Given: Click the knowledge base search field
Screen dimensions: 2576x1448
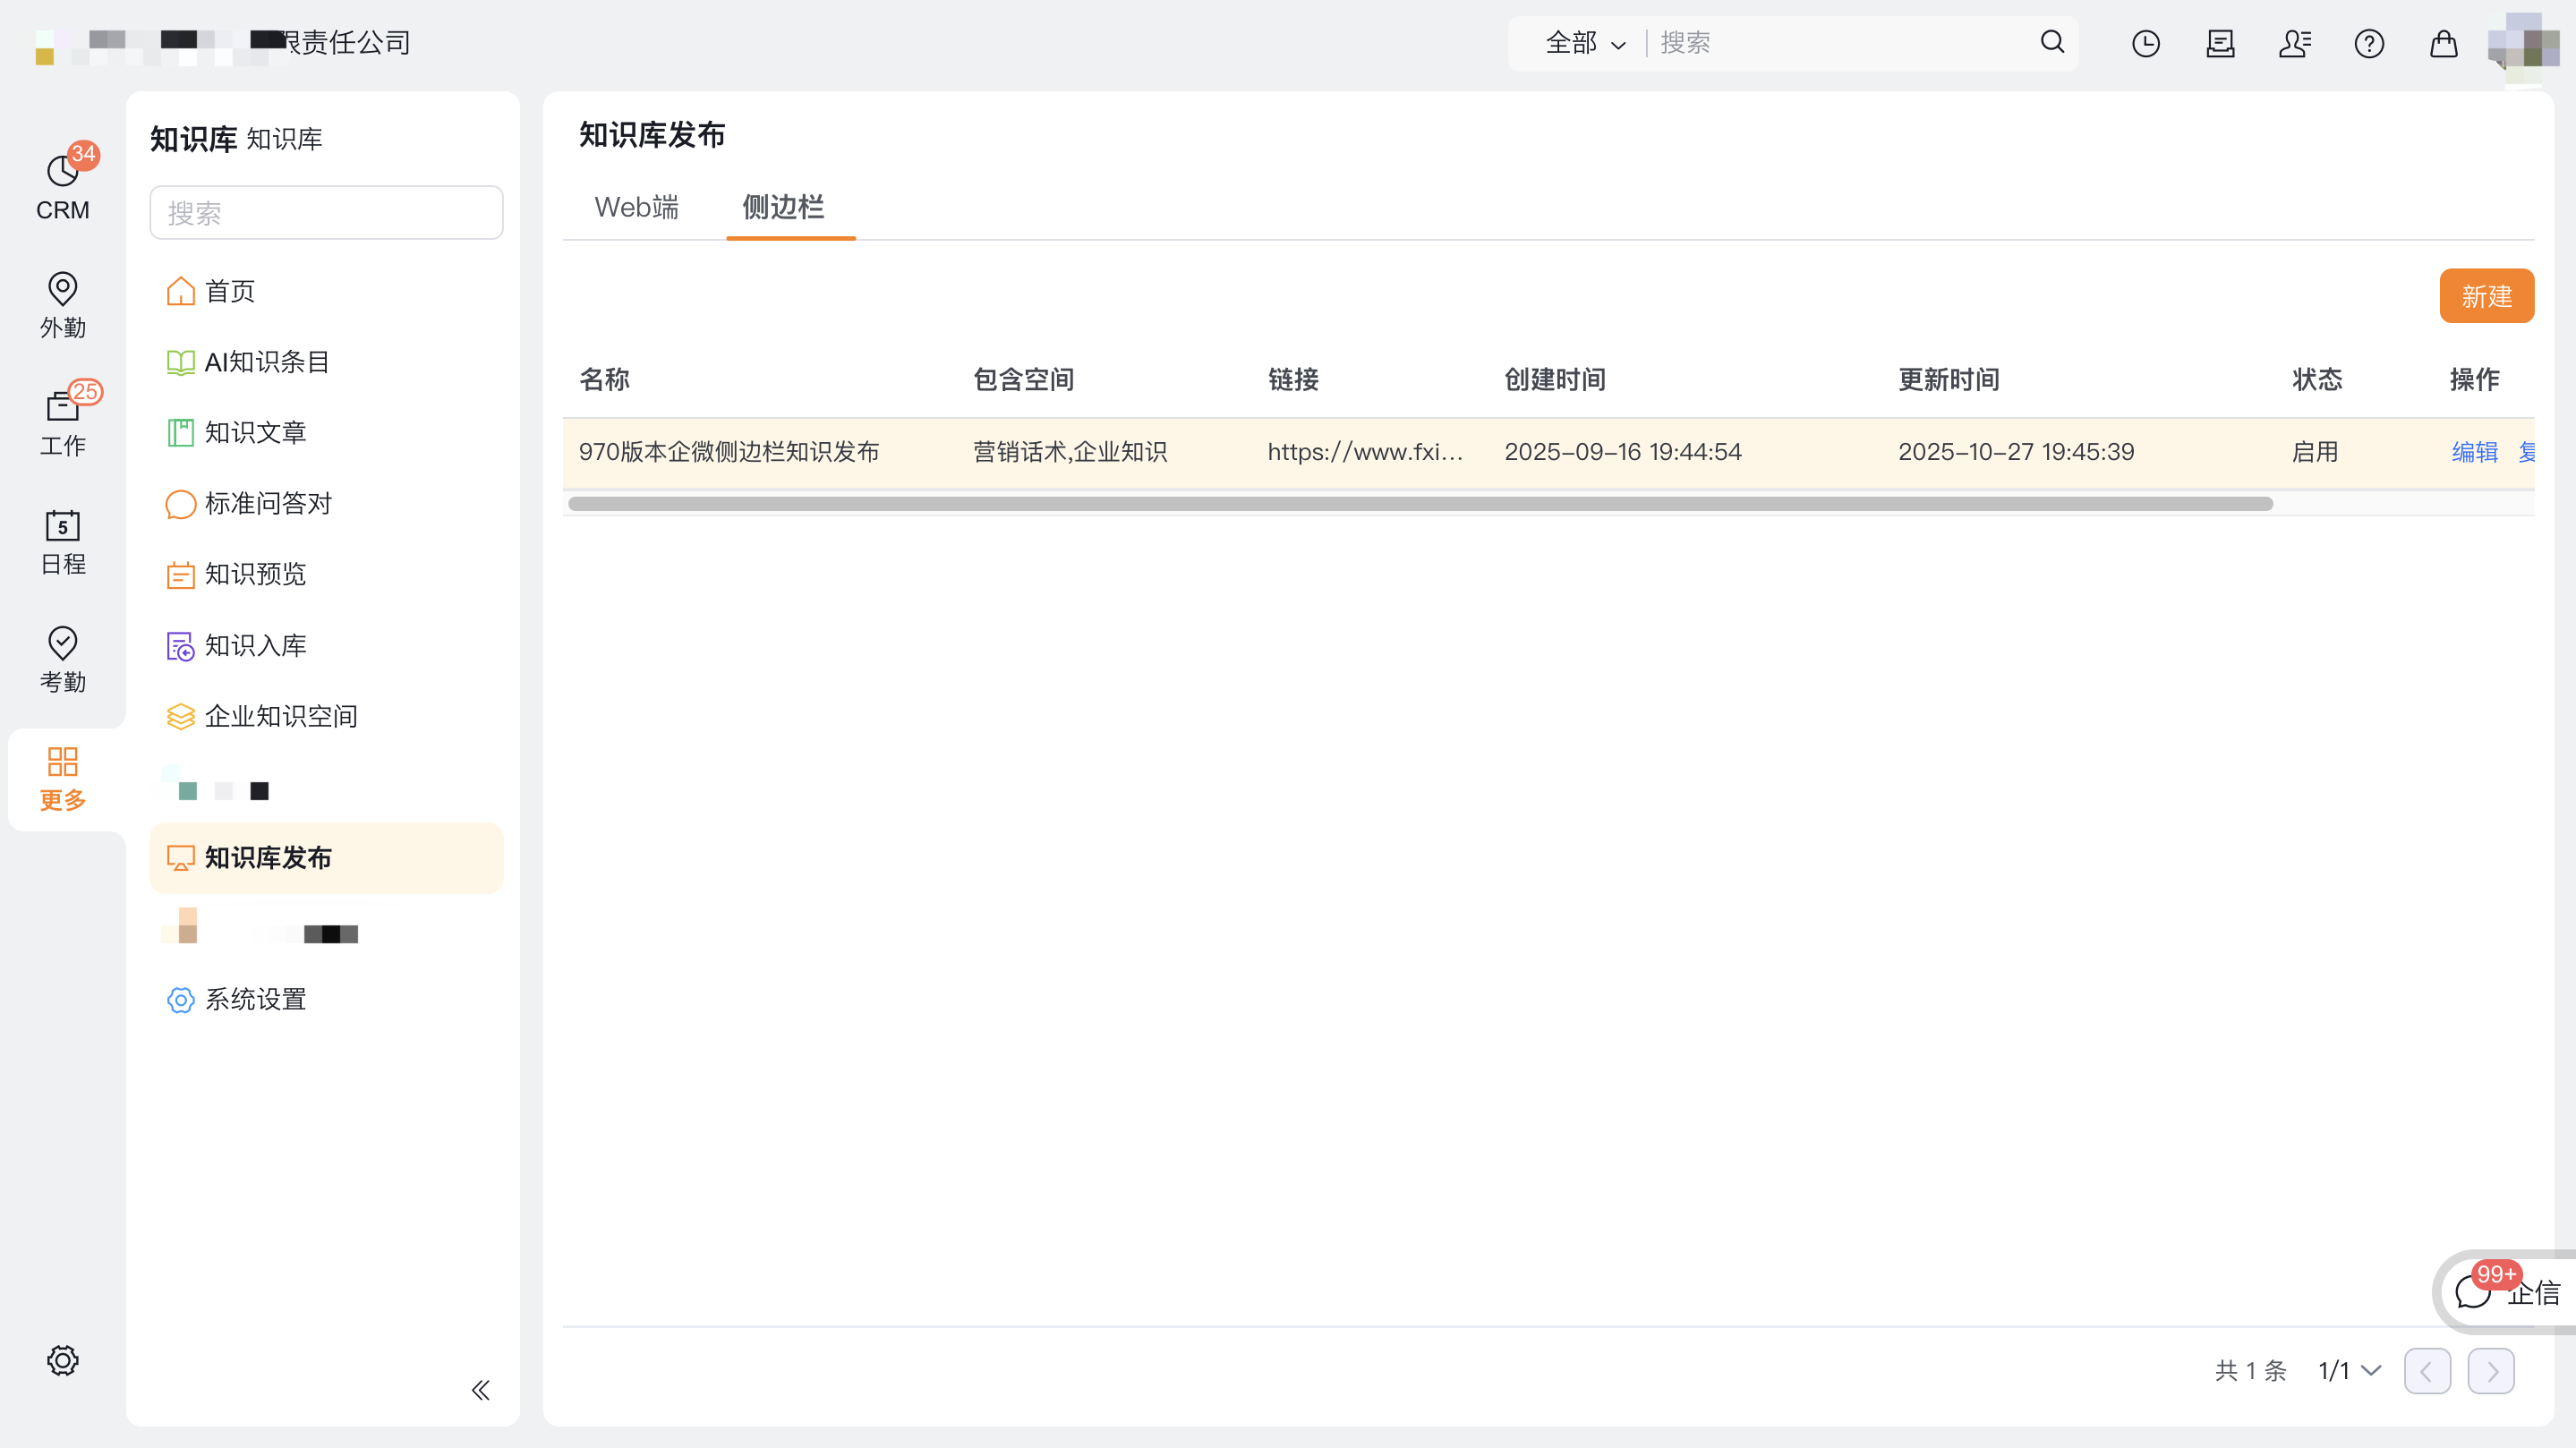Looking at the screenshot, I should pos(326,213).
